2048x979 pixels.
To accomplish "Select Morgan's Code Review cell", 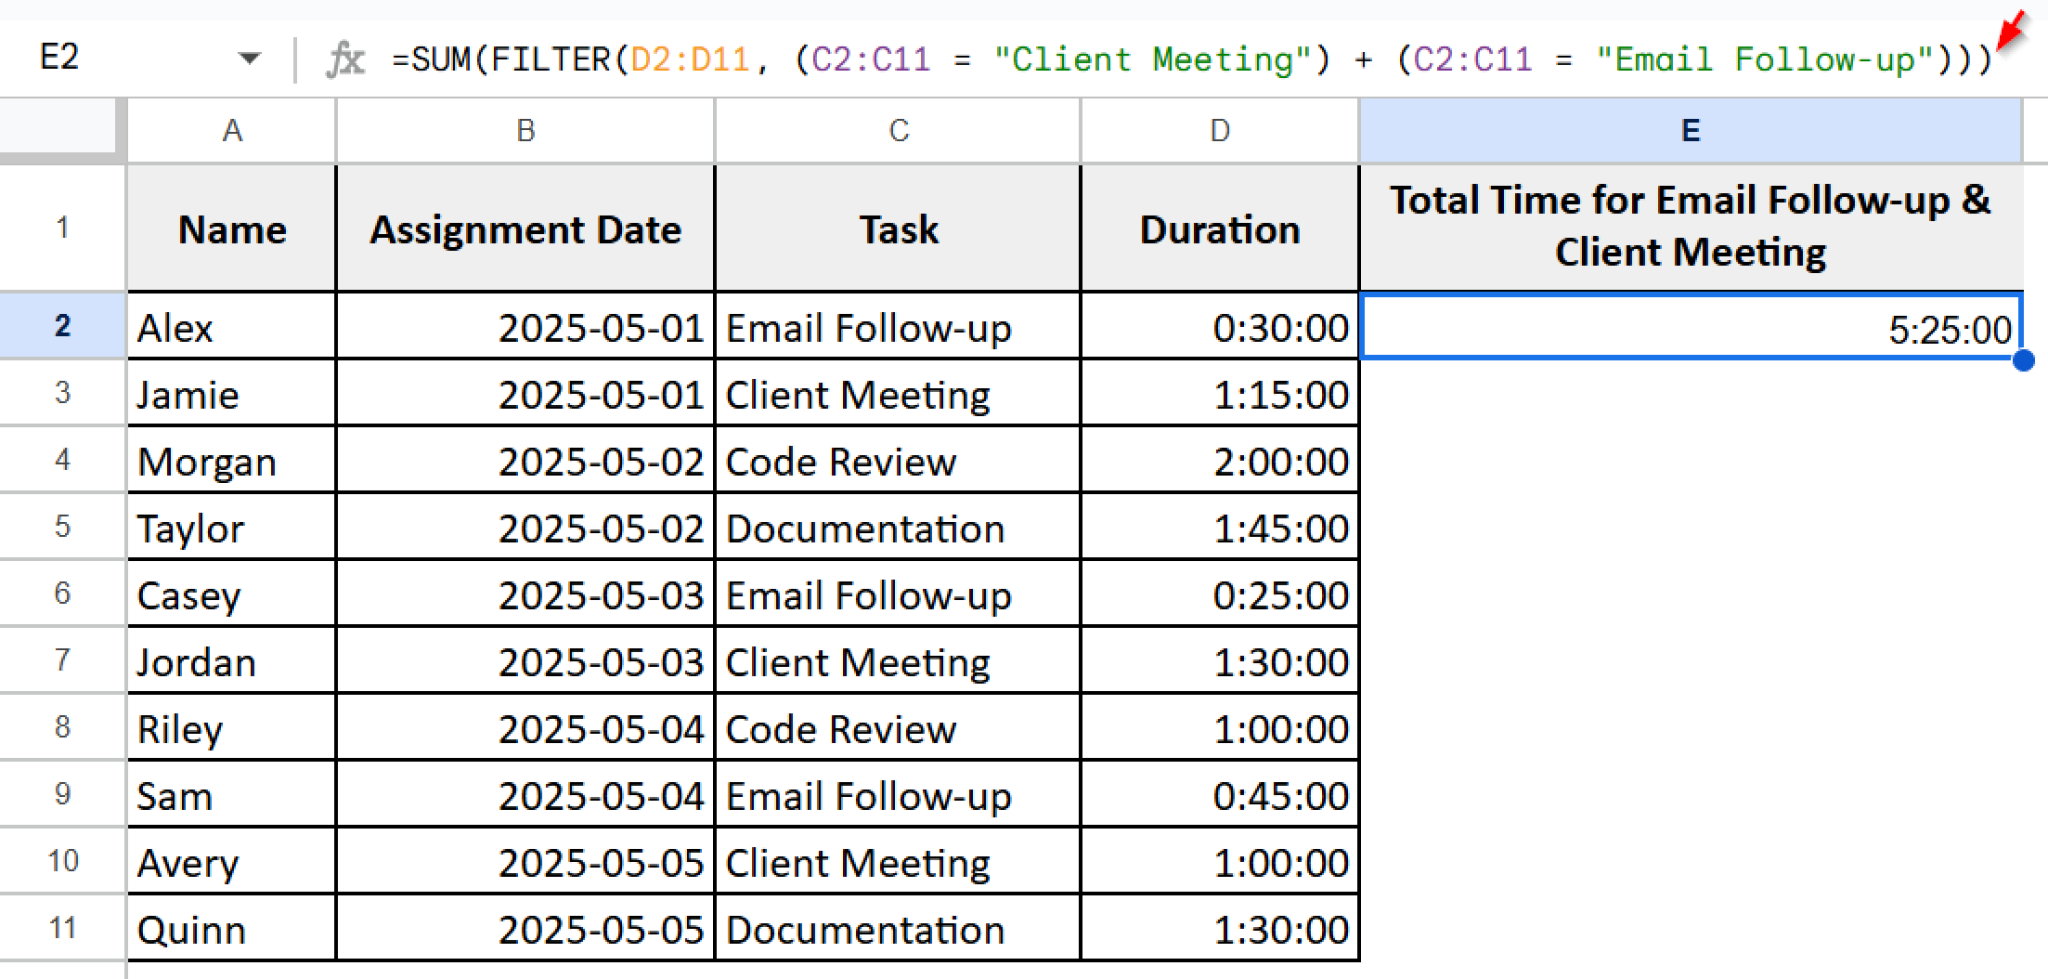I will (x=896, y=461).
